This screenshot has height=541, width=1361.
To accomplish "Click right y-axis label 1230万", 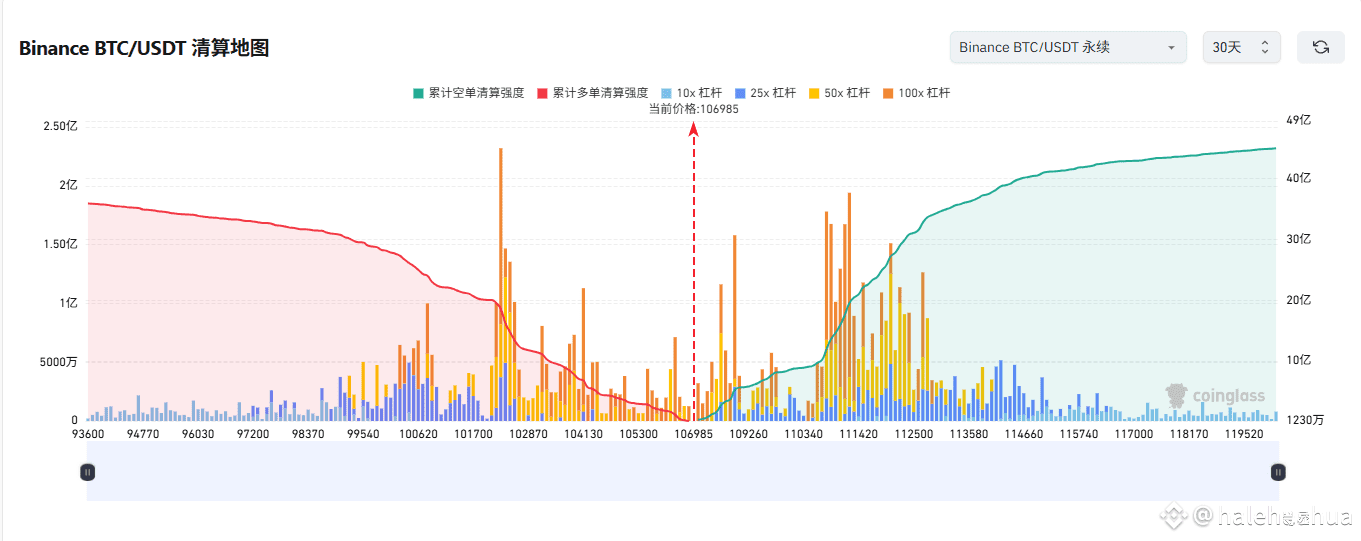I will tap(1306, 420).
